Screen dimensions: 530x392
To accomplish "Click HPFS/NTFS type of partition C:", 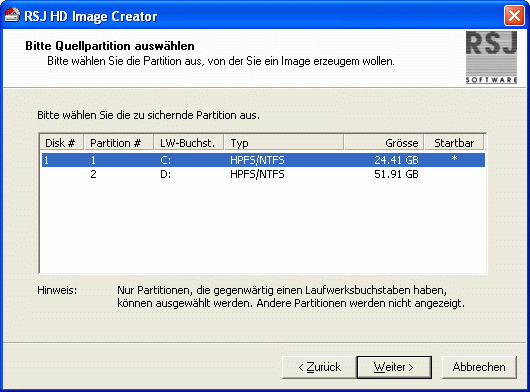I will (x=257, y=160).
